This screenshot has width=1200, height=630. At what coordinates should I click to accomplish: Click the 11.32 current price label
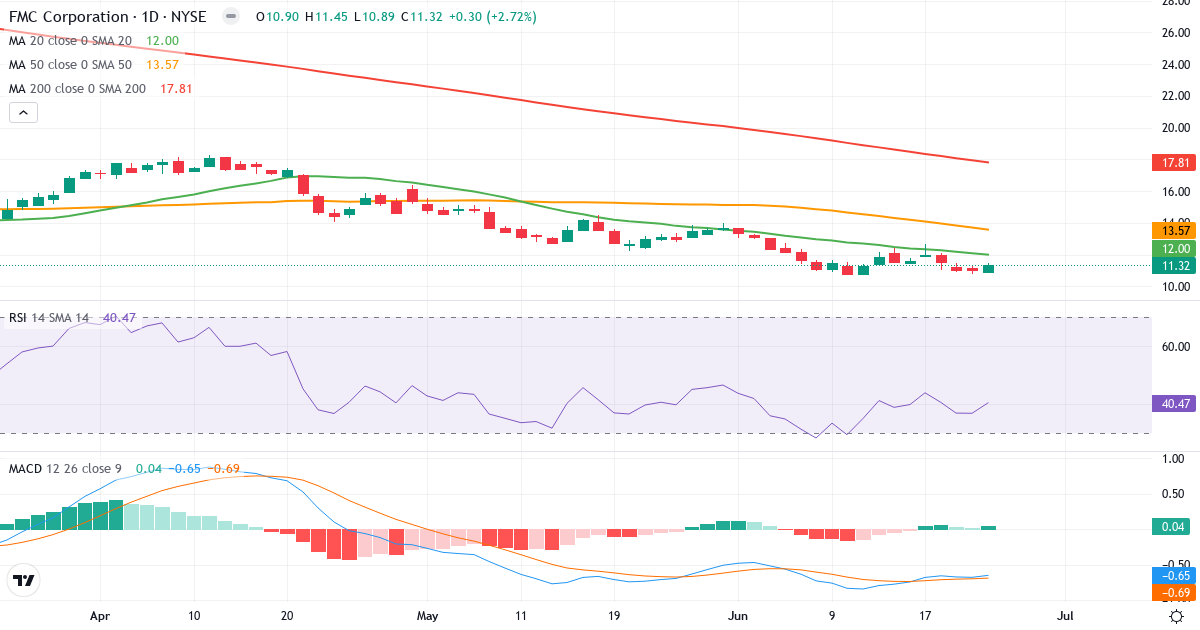click(1175, 266)
